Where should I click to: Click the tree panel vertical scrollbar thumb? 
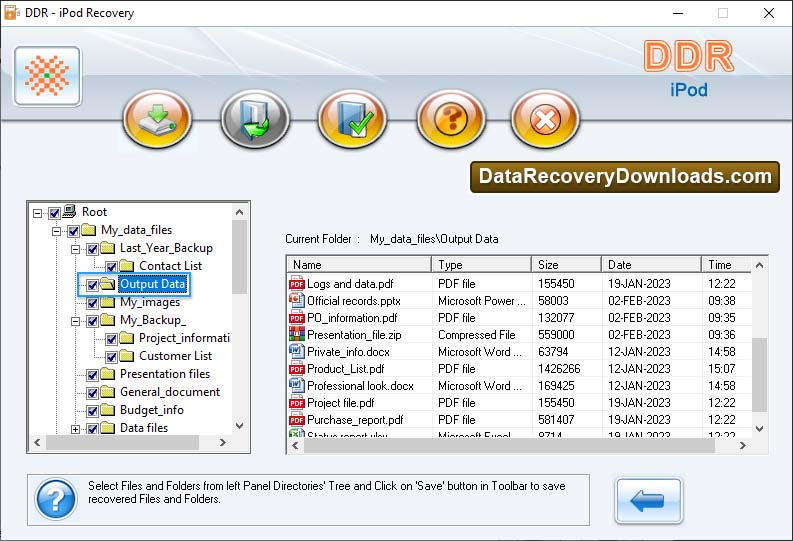tap(240, 256)
